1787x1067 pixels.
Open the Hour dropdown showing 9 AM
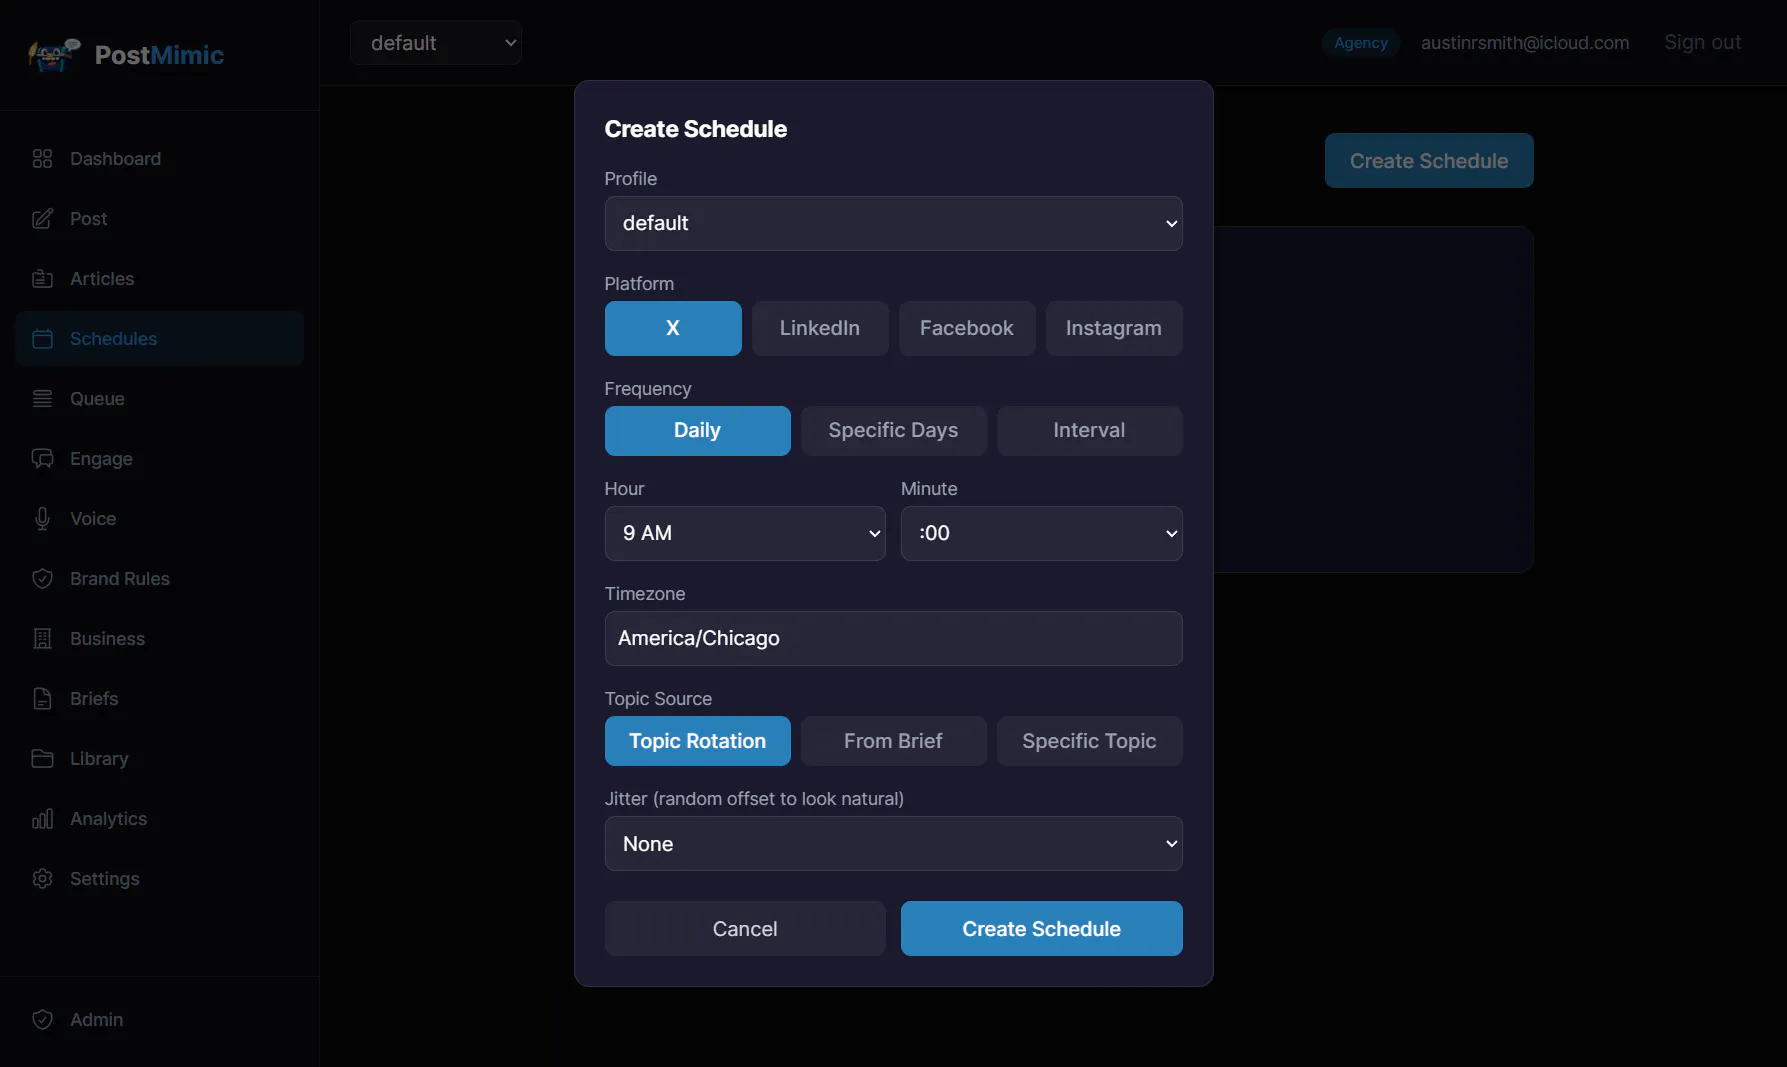(745, 533)
